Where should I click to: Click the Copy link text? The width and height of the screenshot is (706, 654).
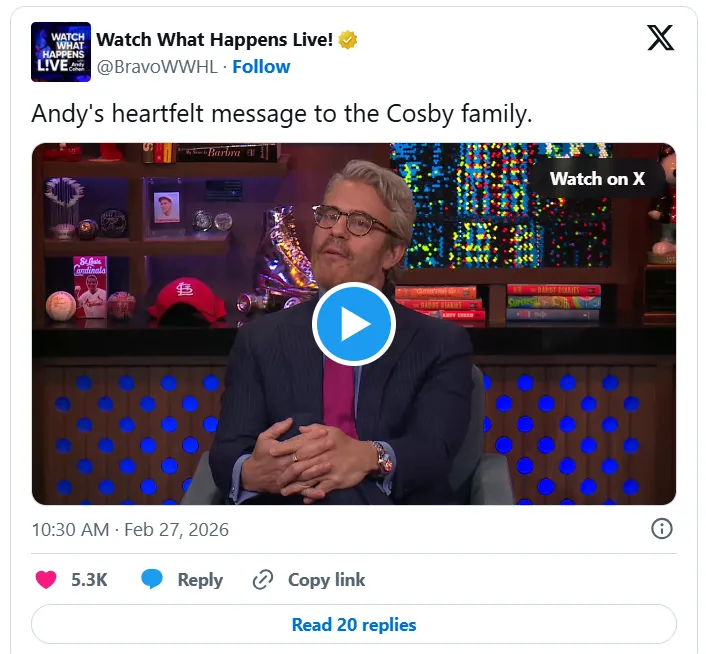[x=326, y=580]
